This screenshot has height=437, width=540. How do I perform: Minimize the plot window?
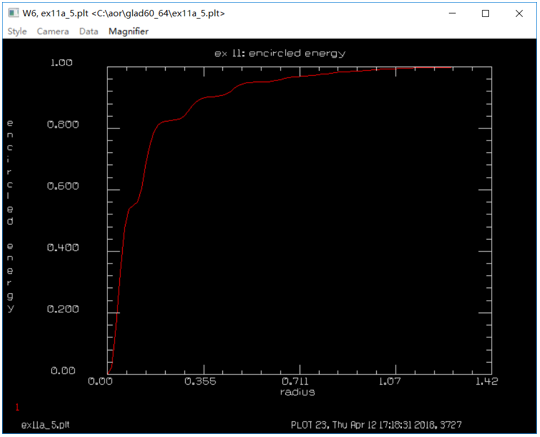pyautogui.click(x=453, y=13)
